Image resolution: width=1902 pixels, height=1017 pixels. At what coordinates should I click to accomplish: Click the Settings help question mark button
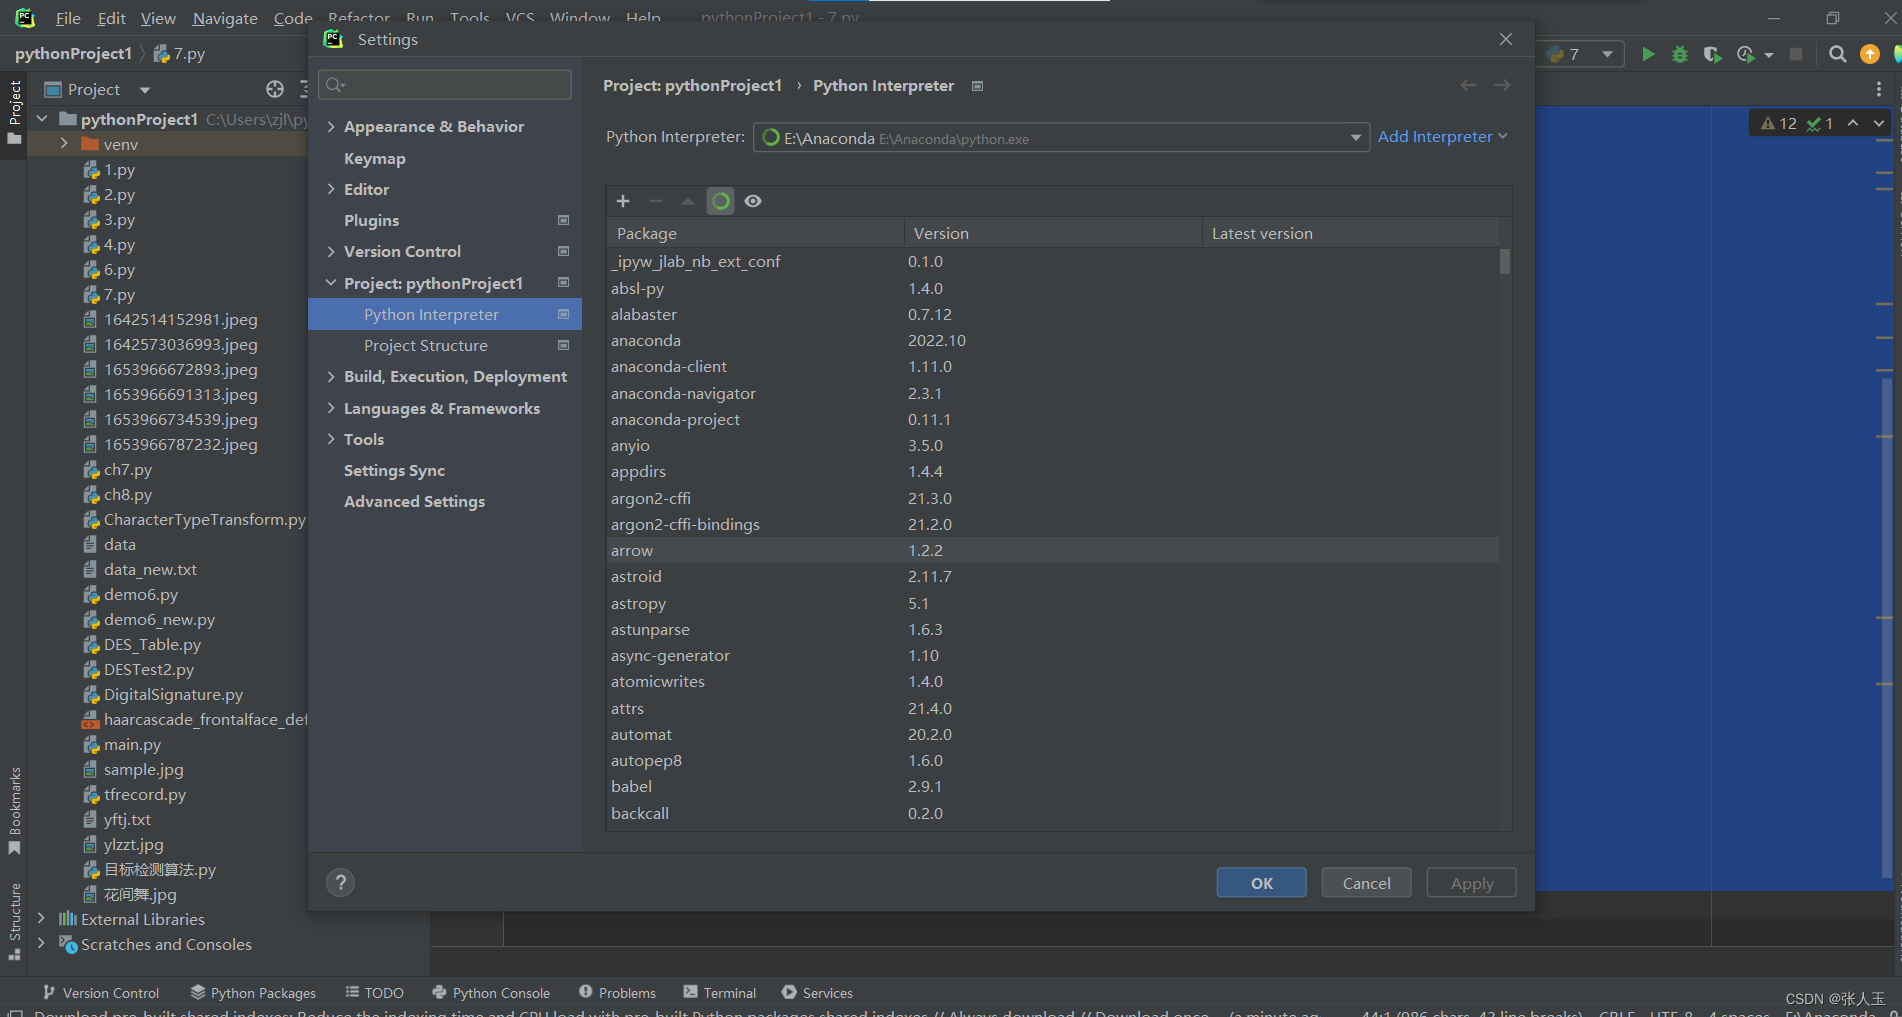(341, 882)
